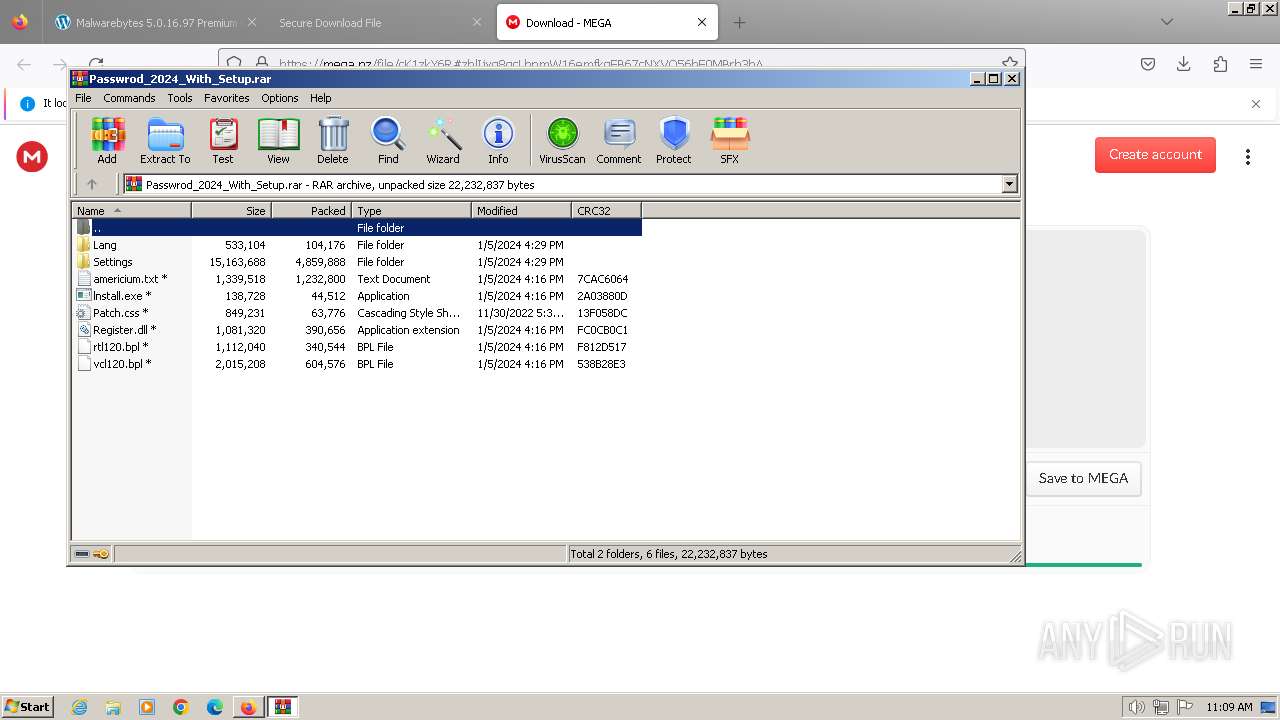The image size is (1280, 720).
Task: Sort by the Type column header
Action: (x=411, y=211)
